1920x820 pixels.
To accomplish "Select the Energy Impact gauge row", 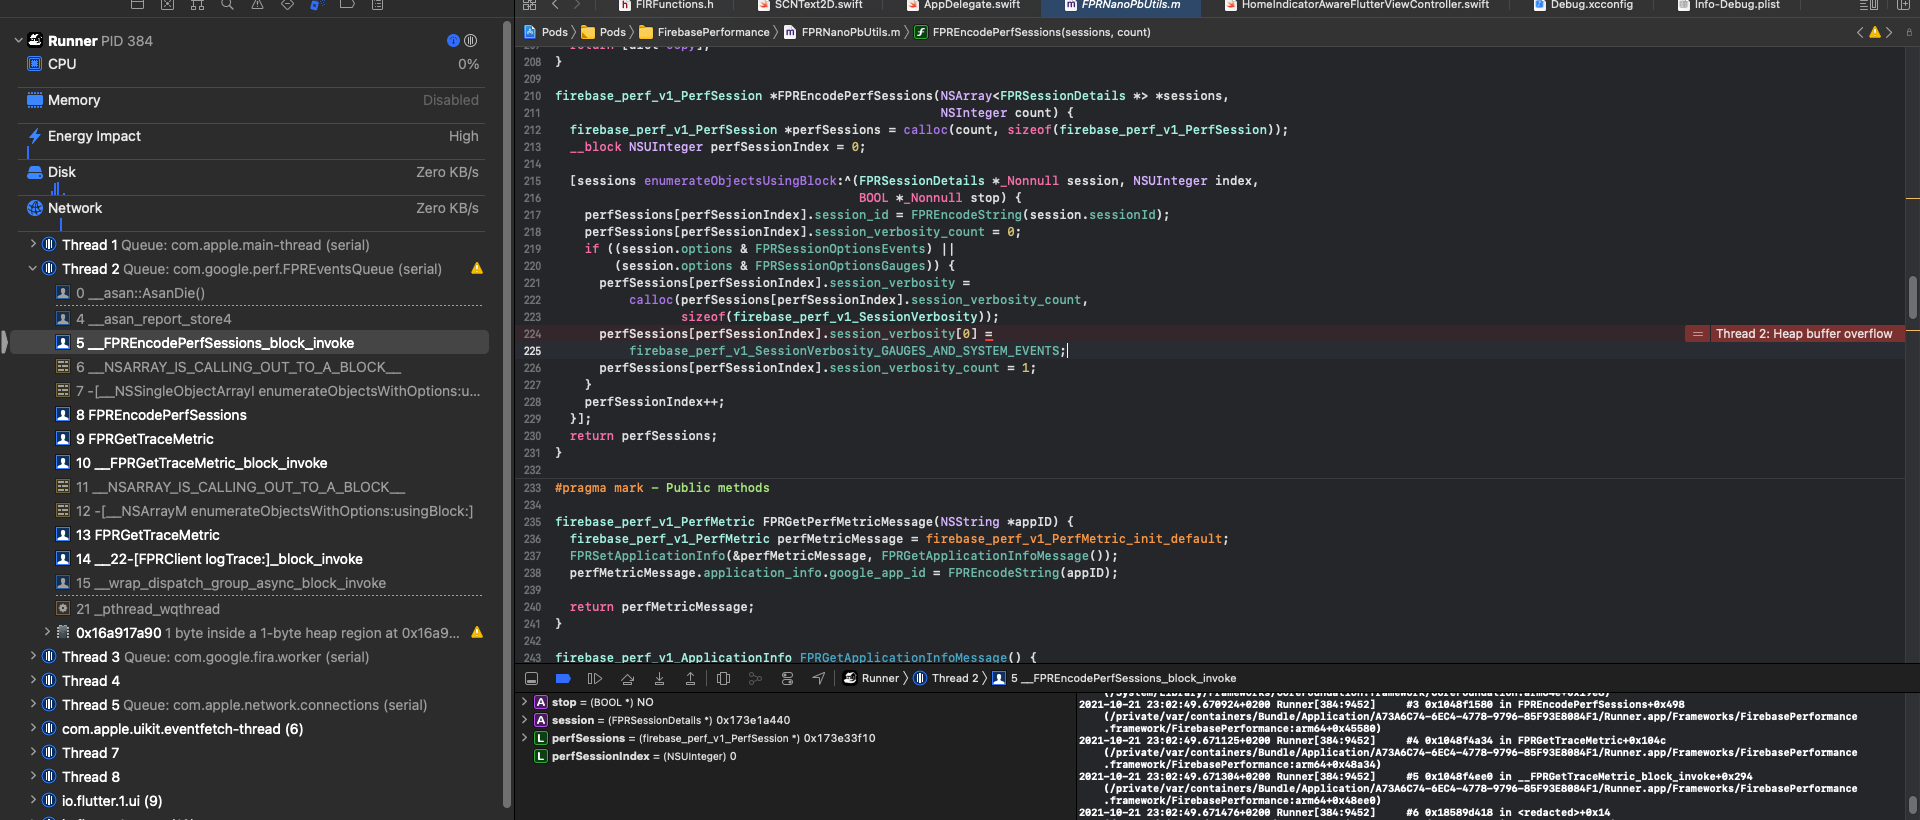I will tap(253, 136).
